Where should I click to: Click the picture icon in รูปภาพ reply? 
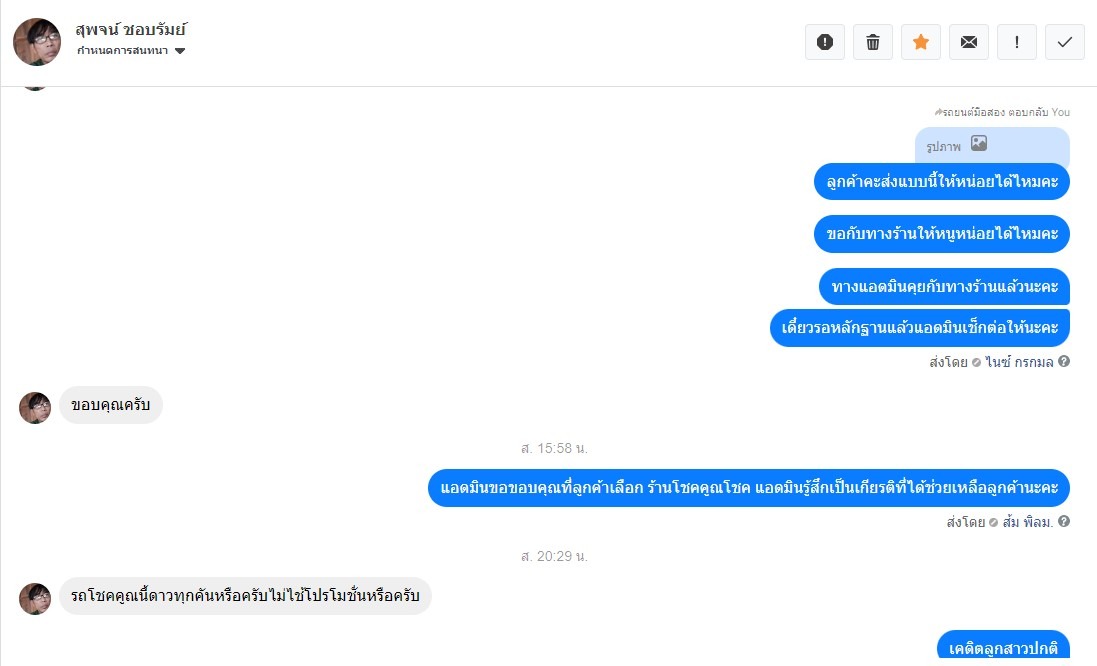pyautogui.click(x=979, y=143)
